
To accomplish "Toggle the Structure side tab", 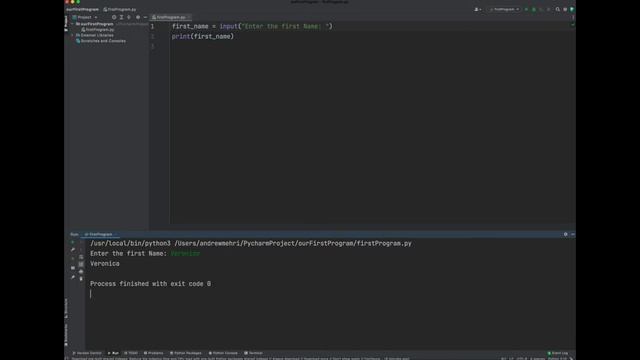I will [66, 308].
